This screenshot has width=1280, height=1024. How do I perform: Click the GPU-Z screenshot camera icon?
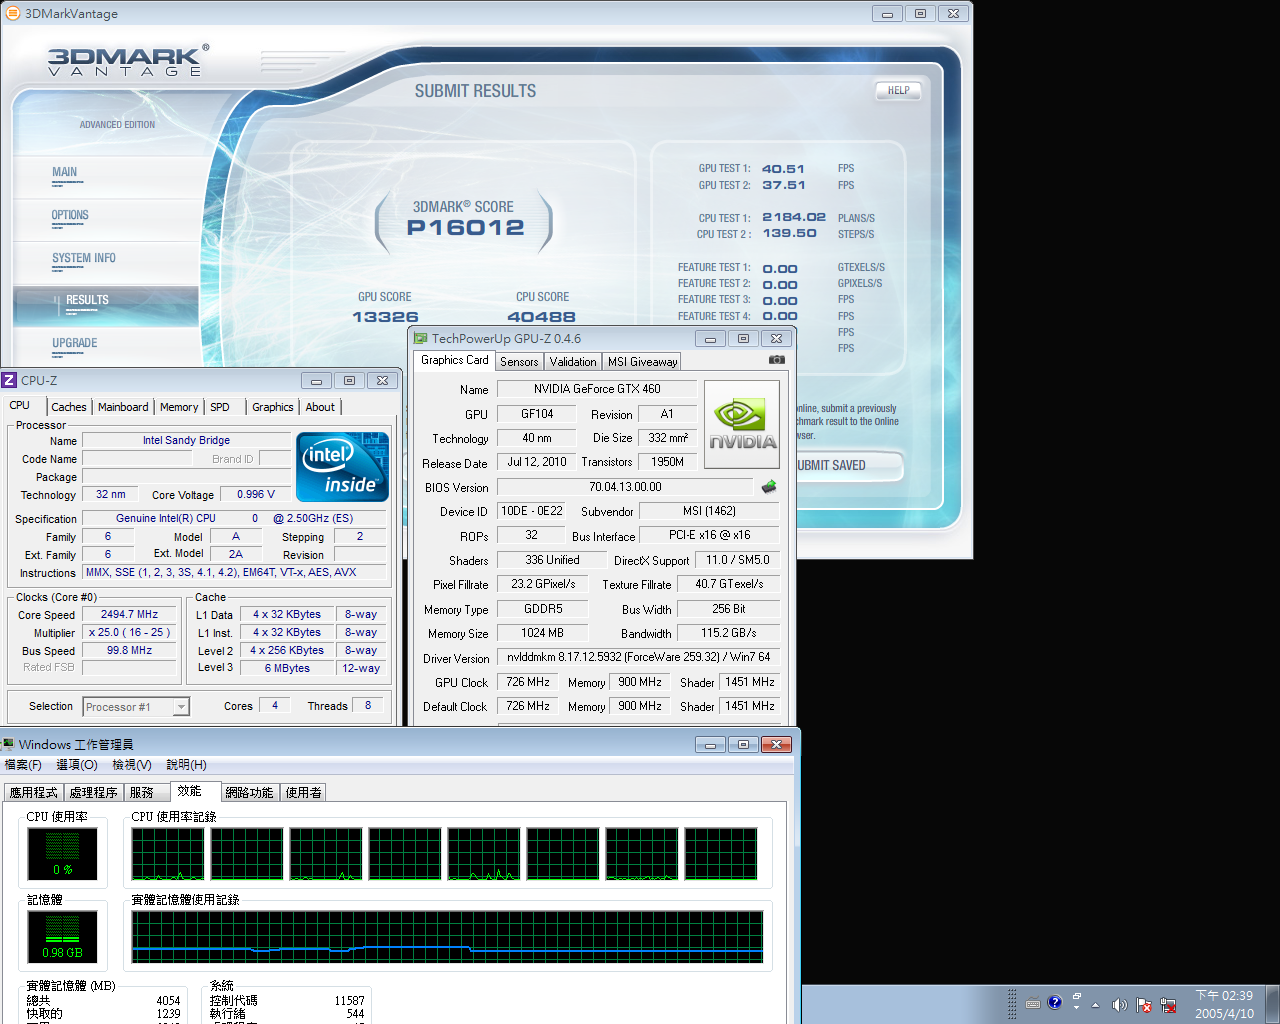point(777,360)
